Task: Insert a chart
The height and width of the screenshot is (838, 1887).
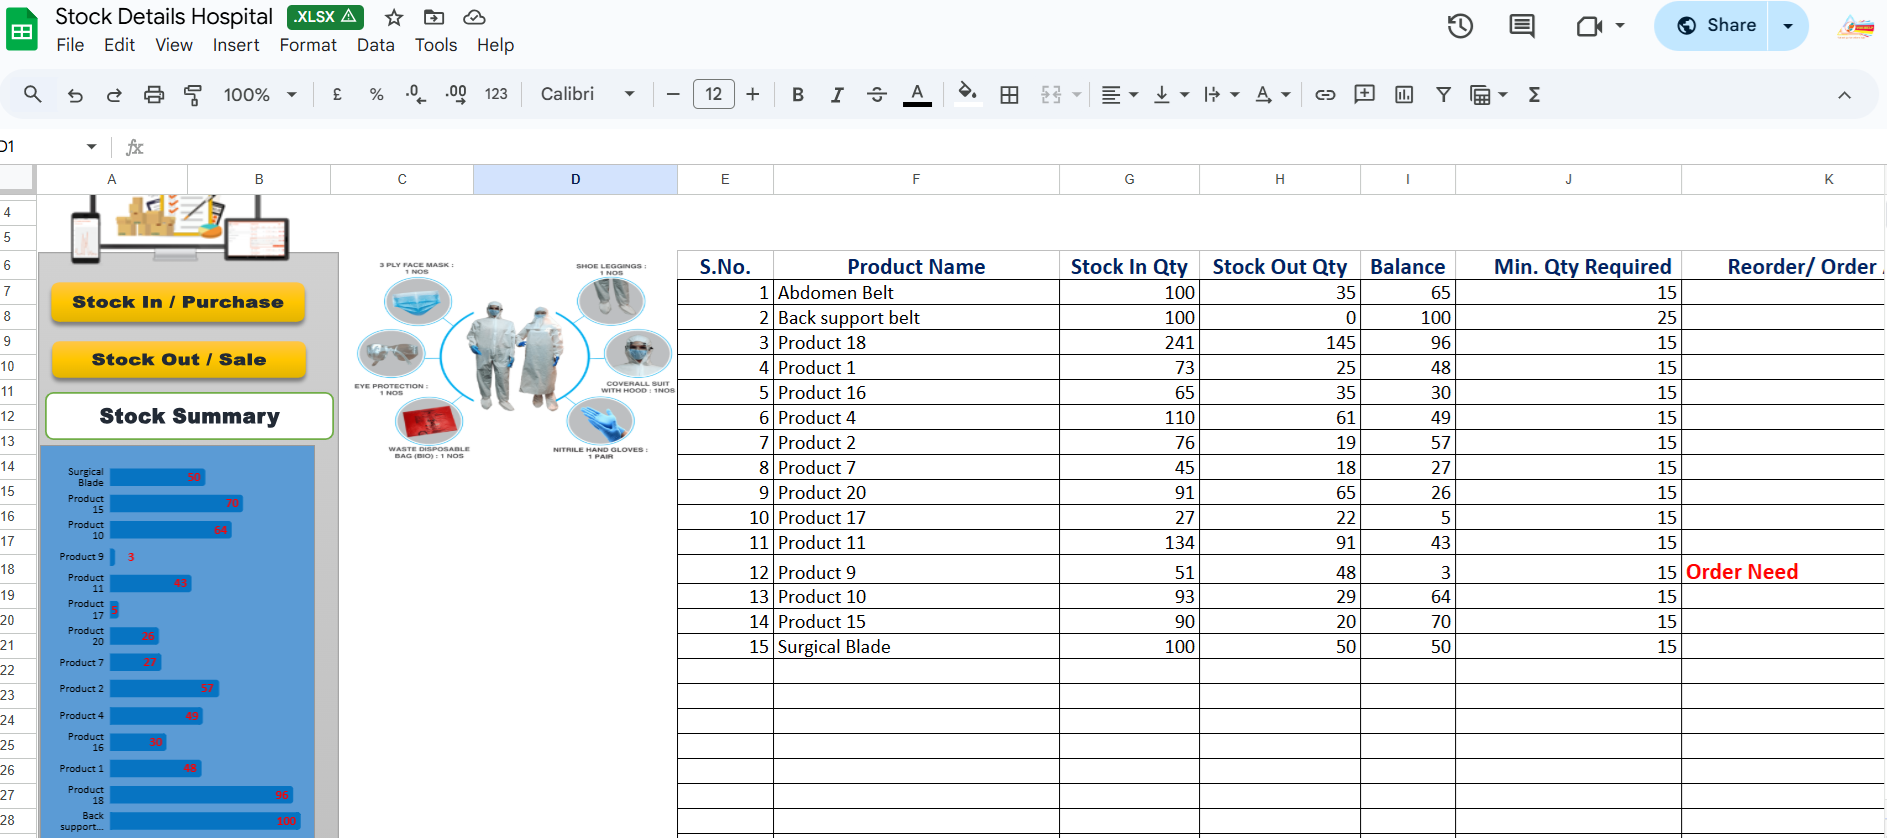Action: 1404,94
